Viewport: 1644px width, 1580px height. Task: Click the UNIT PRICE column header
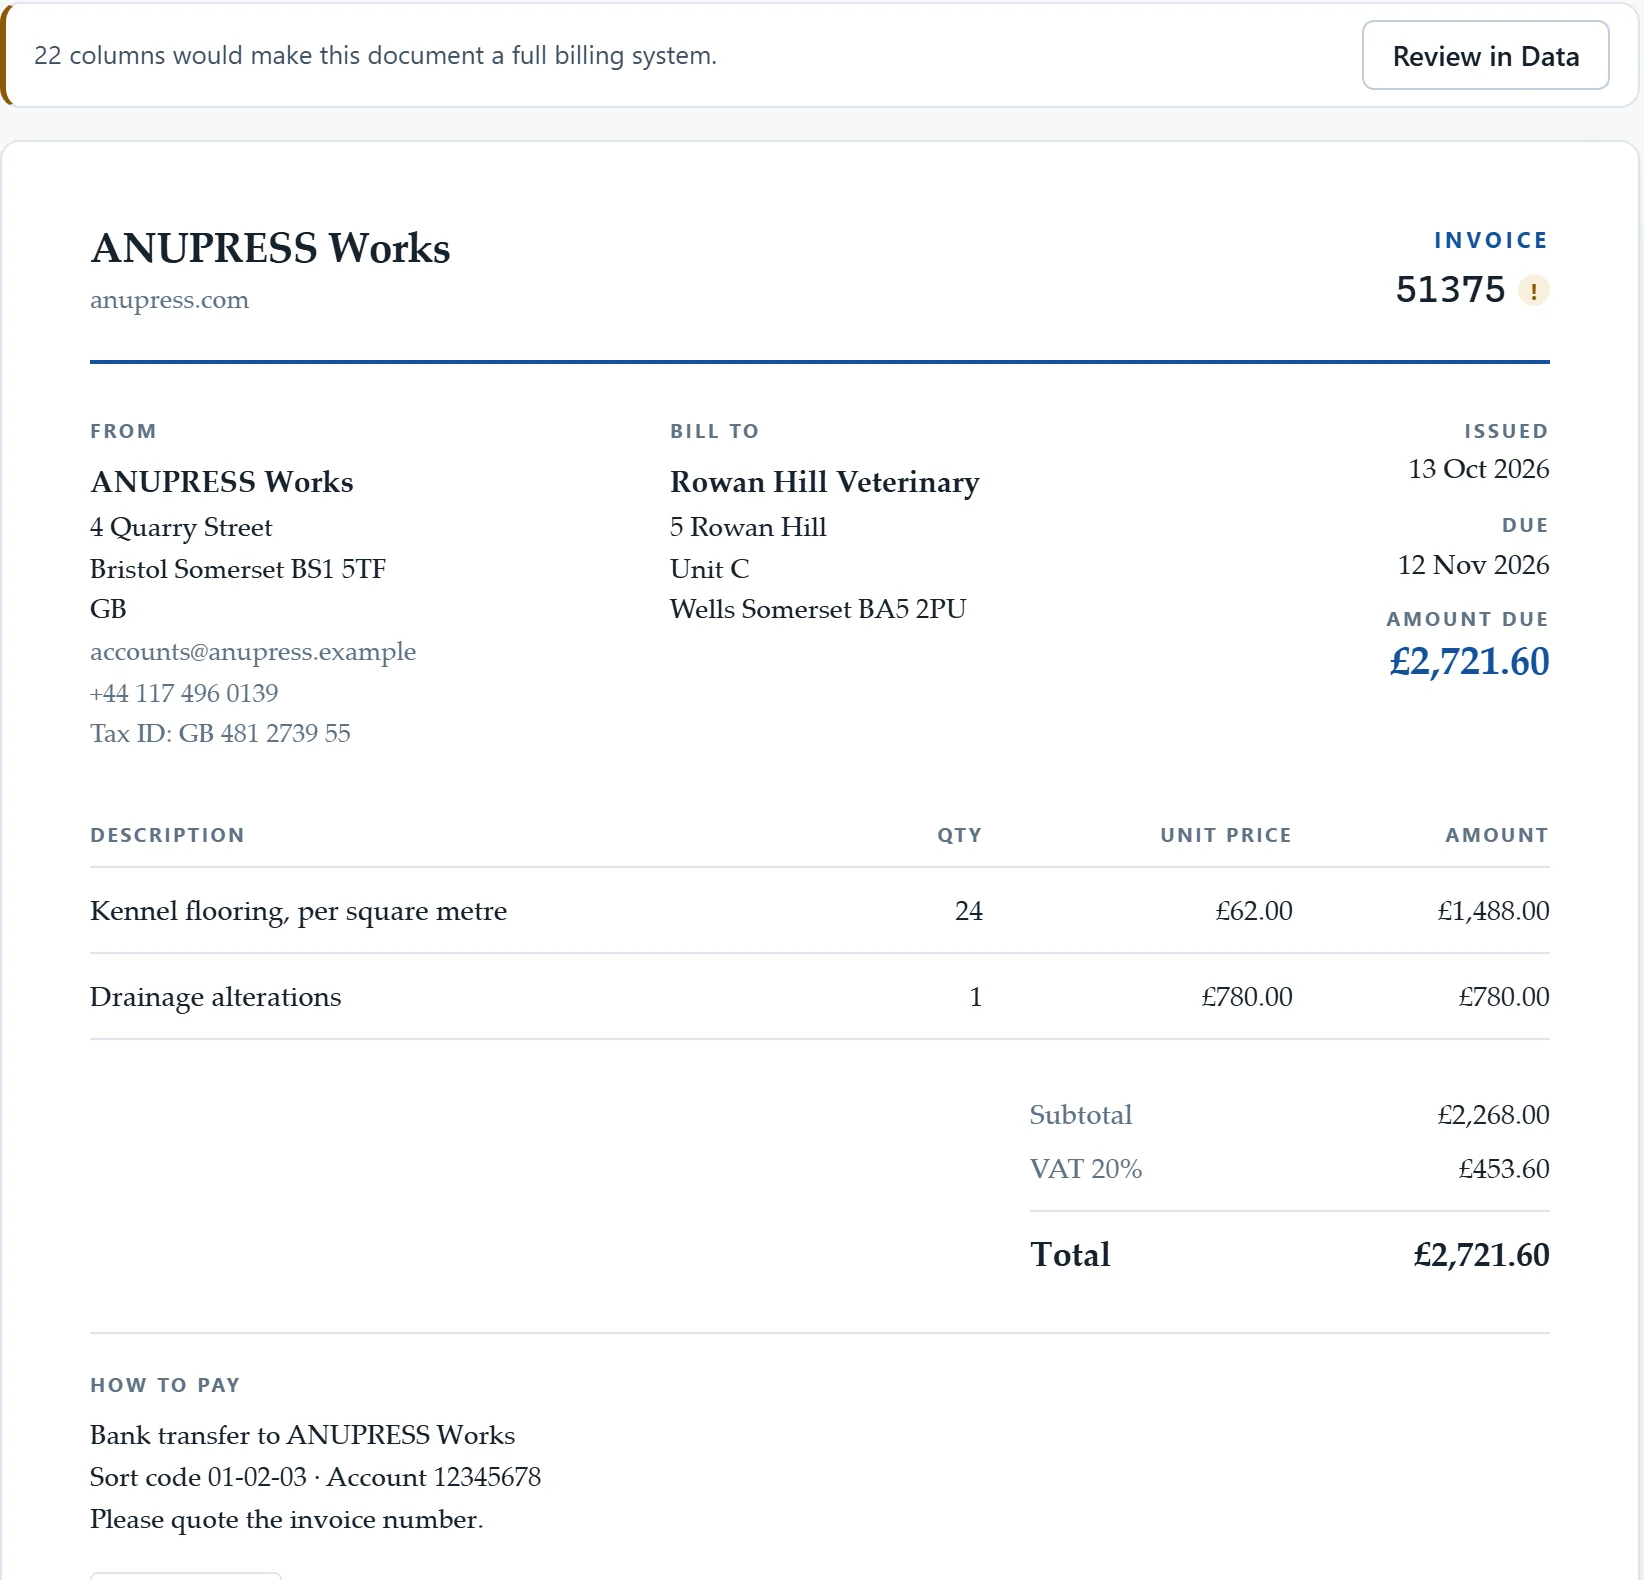1226,835
